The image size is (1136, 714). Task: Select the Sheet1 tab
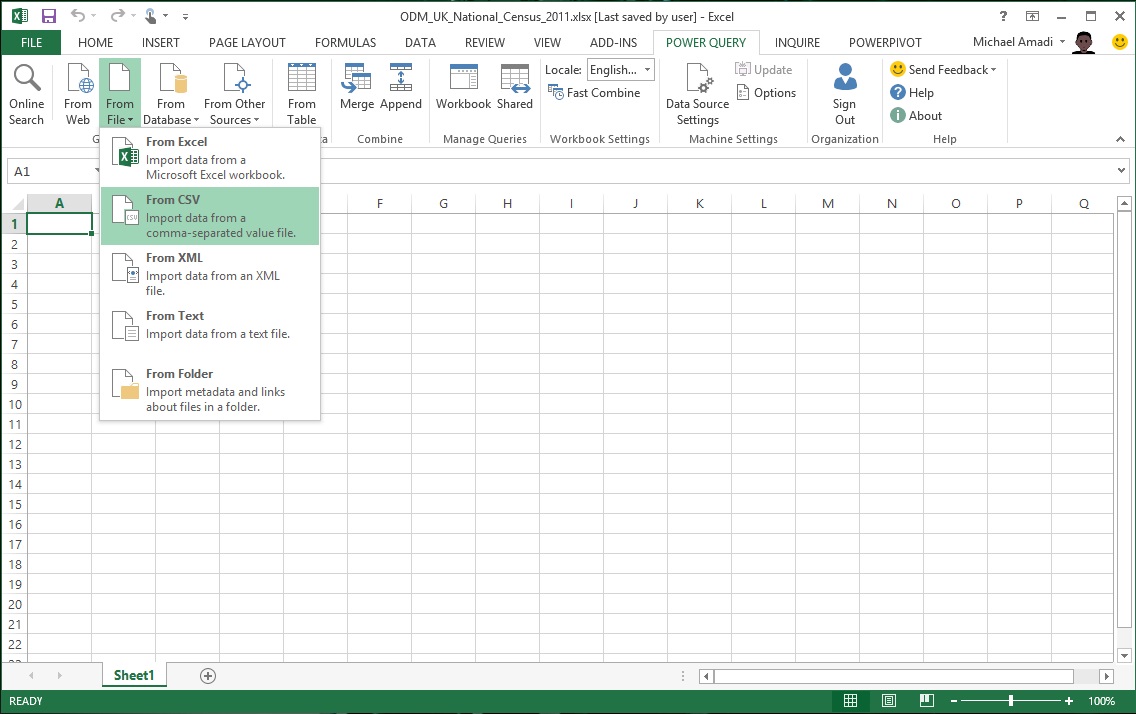coord(134,675)
